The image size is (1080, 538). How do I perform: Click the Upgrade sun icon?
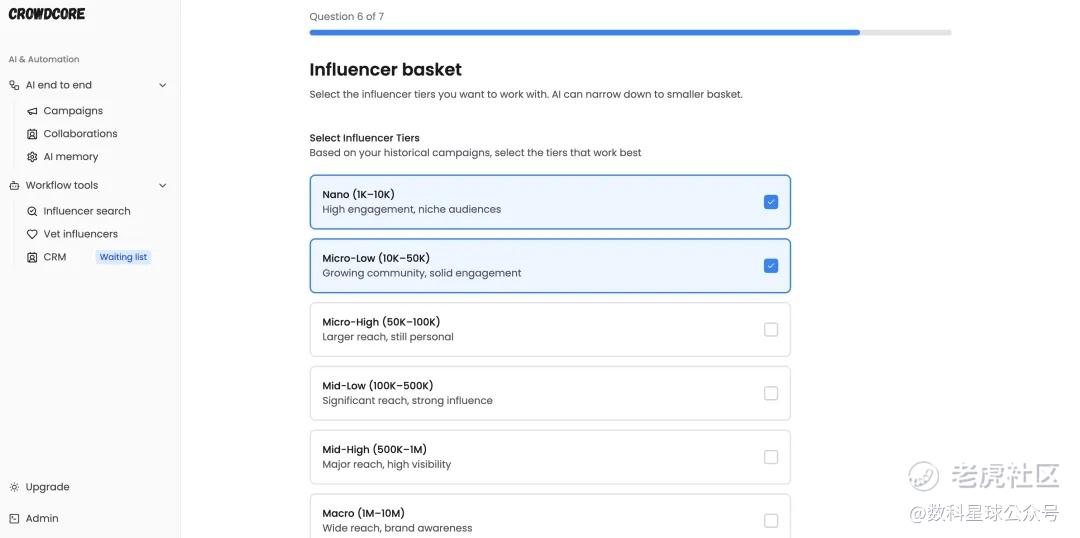click(14, 487)
